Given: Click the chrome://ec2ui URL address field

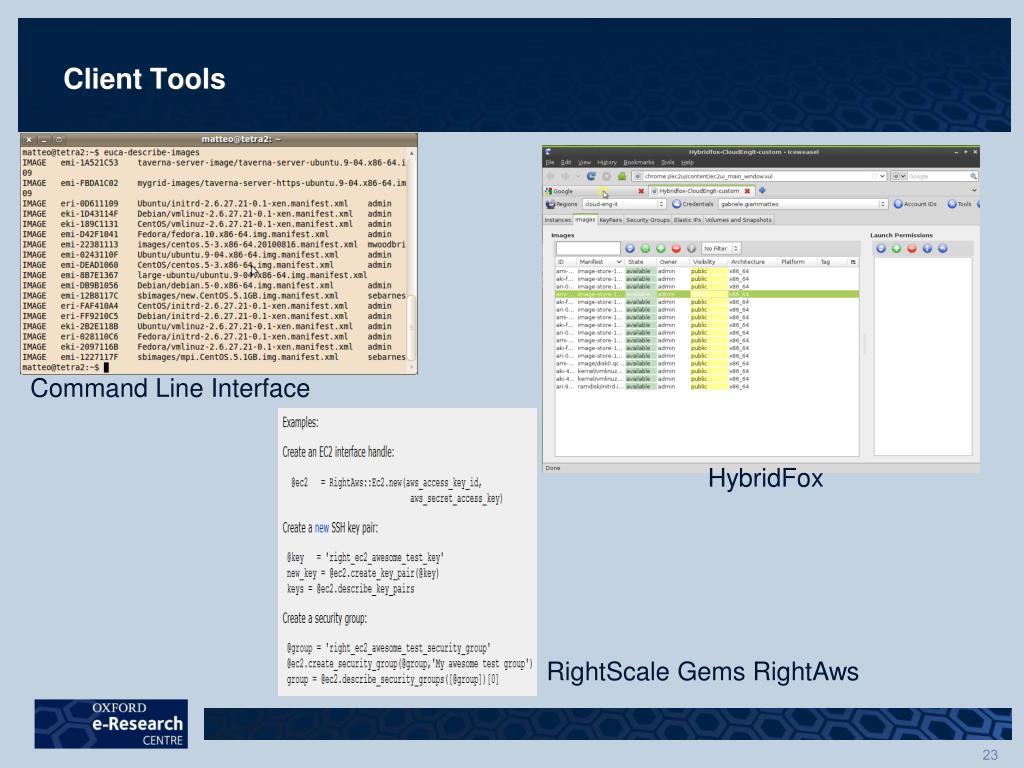Looking at the screenshot, I should (x=760, y=176).
